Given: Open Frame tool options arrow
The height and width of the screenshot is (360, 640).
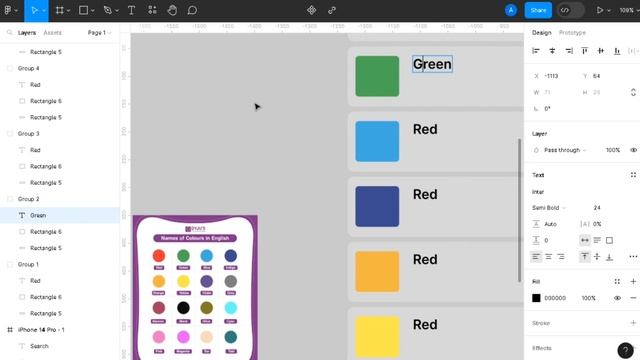Looking at the screenshot, I should pyautogui.click(x=68, y=11).
